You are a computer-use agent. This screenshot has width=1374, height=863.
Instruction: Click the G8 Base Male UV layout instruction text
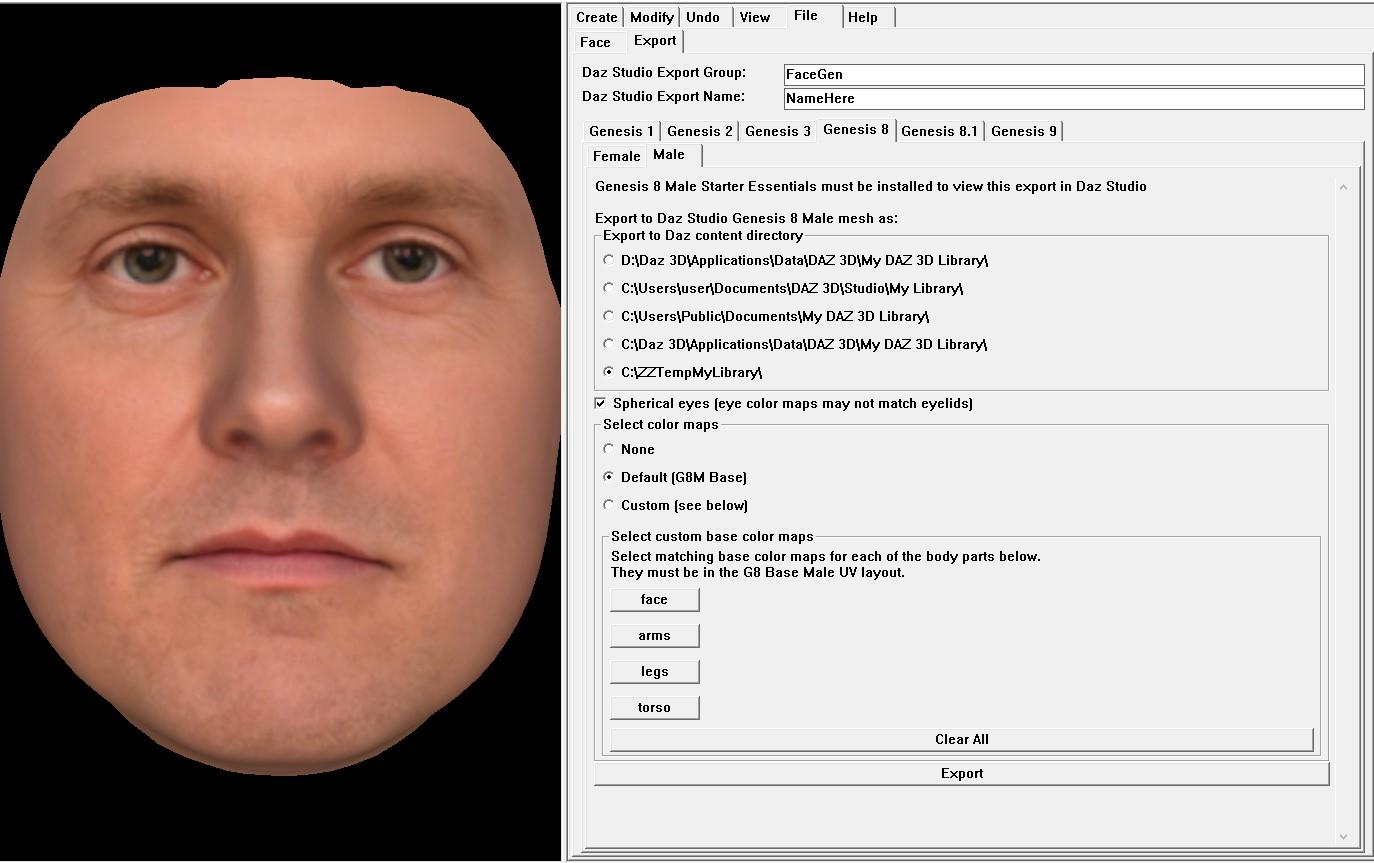pyautogui.click(x=758, y=572)
